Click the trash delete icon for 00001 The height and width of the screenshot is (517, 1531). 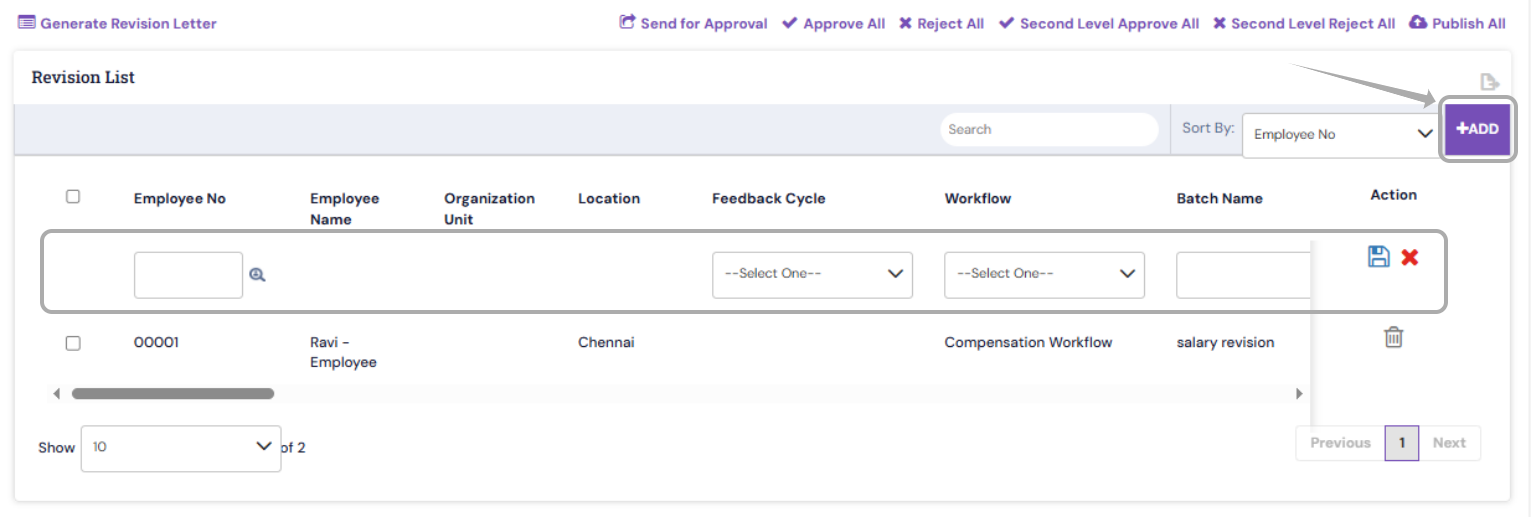tap(1393, 338)
